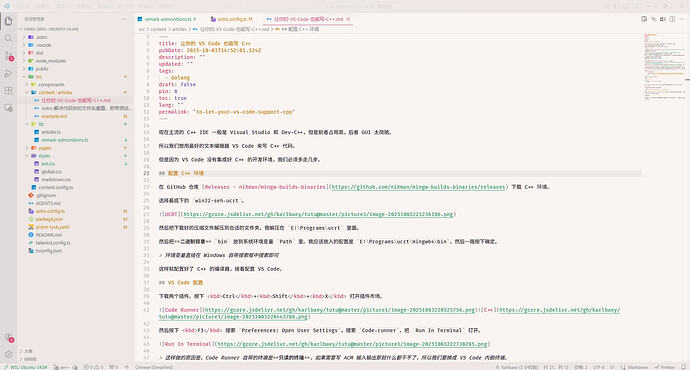Collapse the lib folder
The height and width of the screenshot is (370, 690).
coord(41,124)
